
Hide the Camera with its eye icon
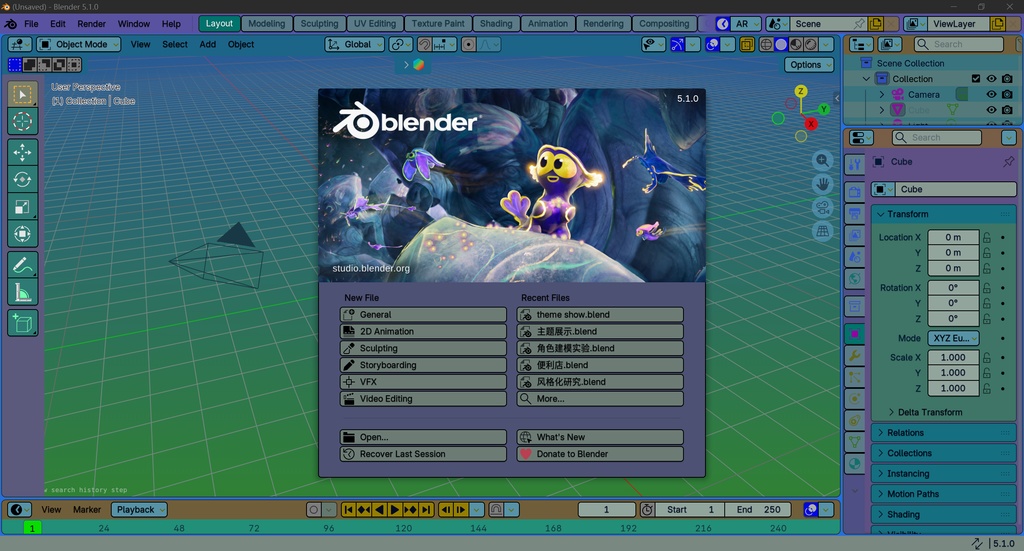pyautogui.click(x=991, y=95)
